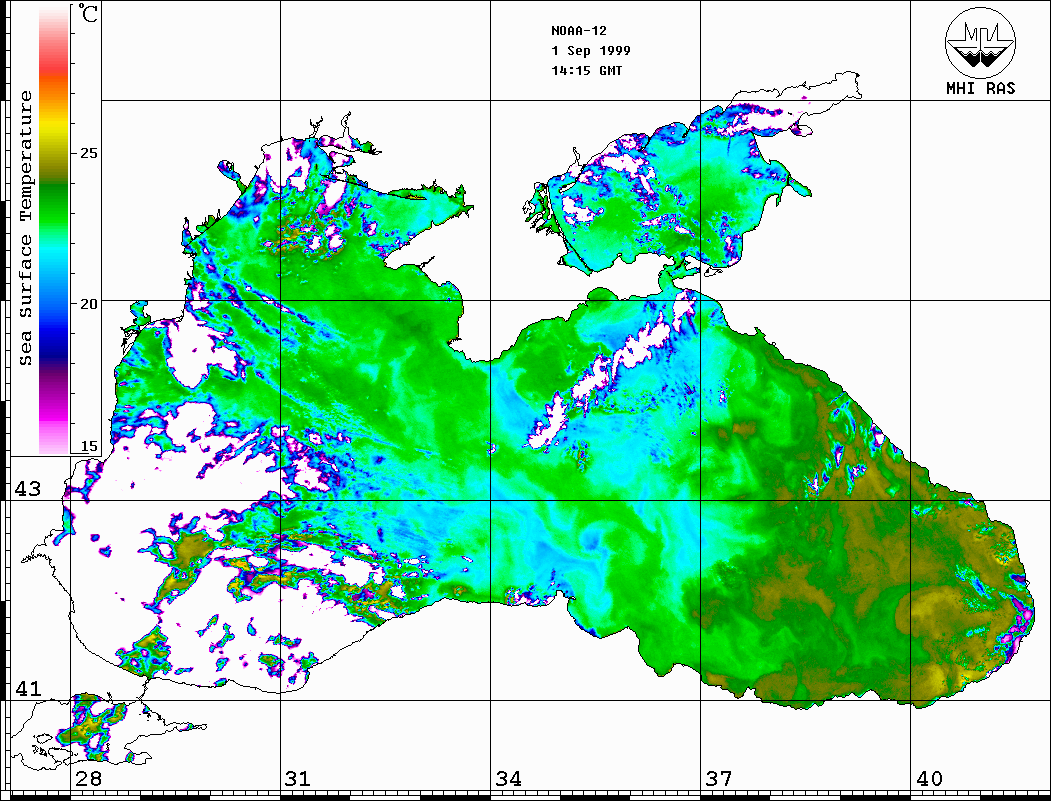Screen dimensions: 1051x801
Task: Select the 'NOAA-12' satellite label
Action: 578,31
